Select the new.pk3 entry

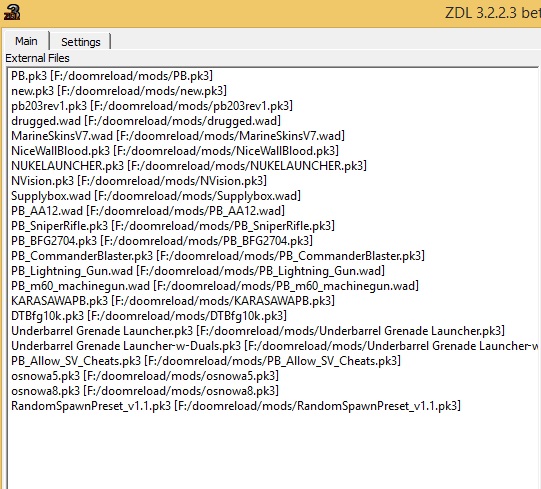point(119,91)
